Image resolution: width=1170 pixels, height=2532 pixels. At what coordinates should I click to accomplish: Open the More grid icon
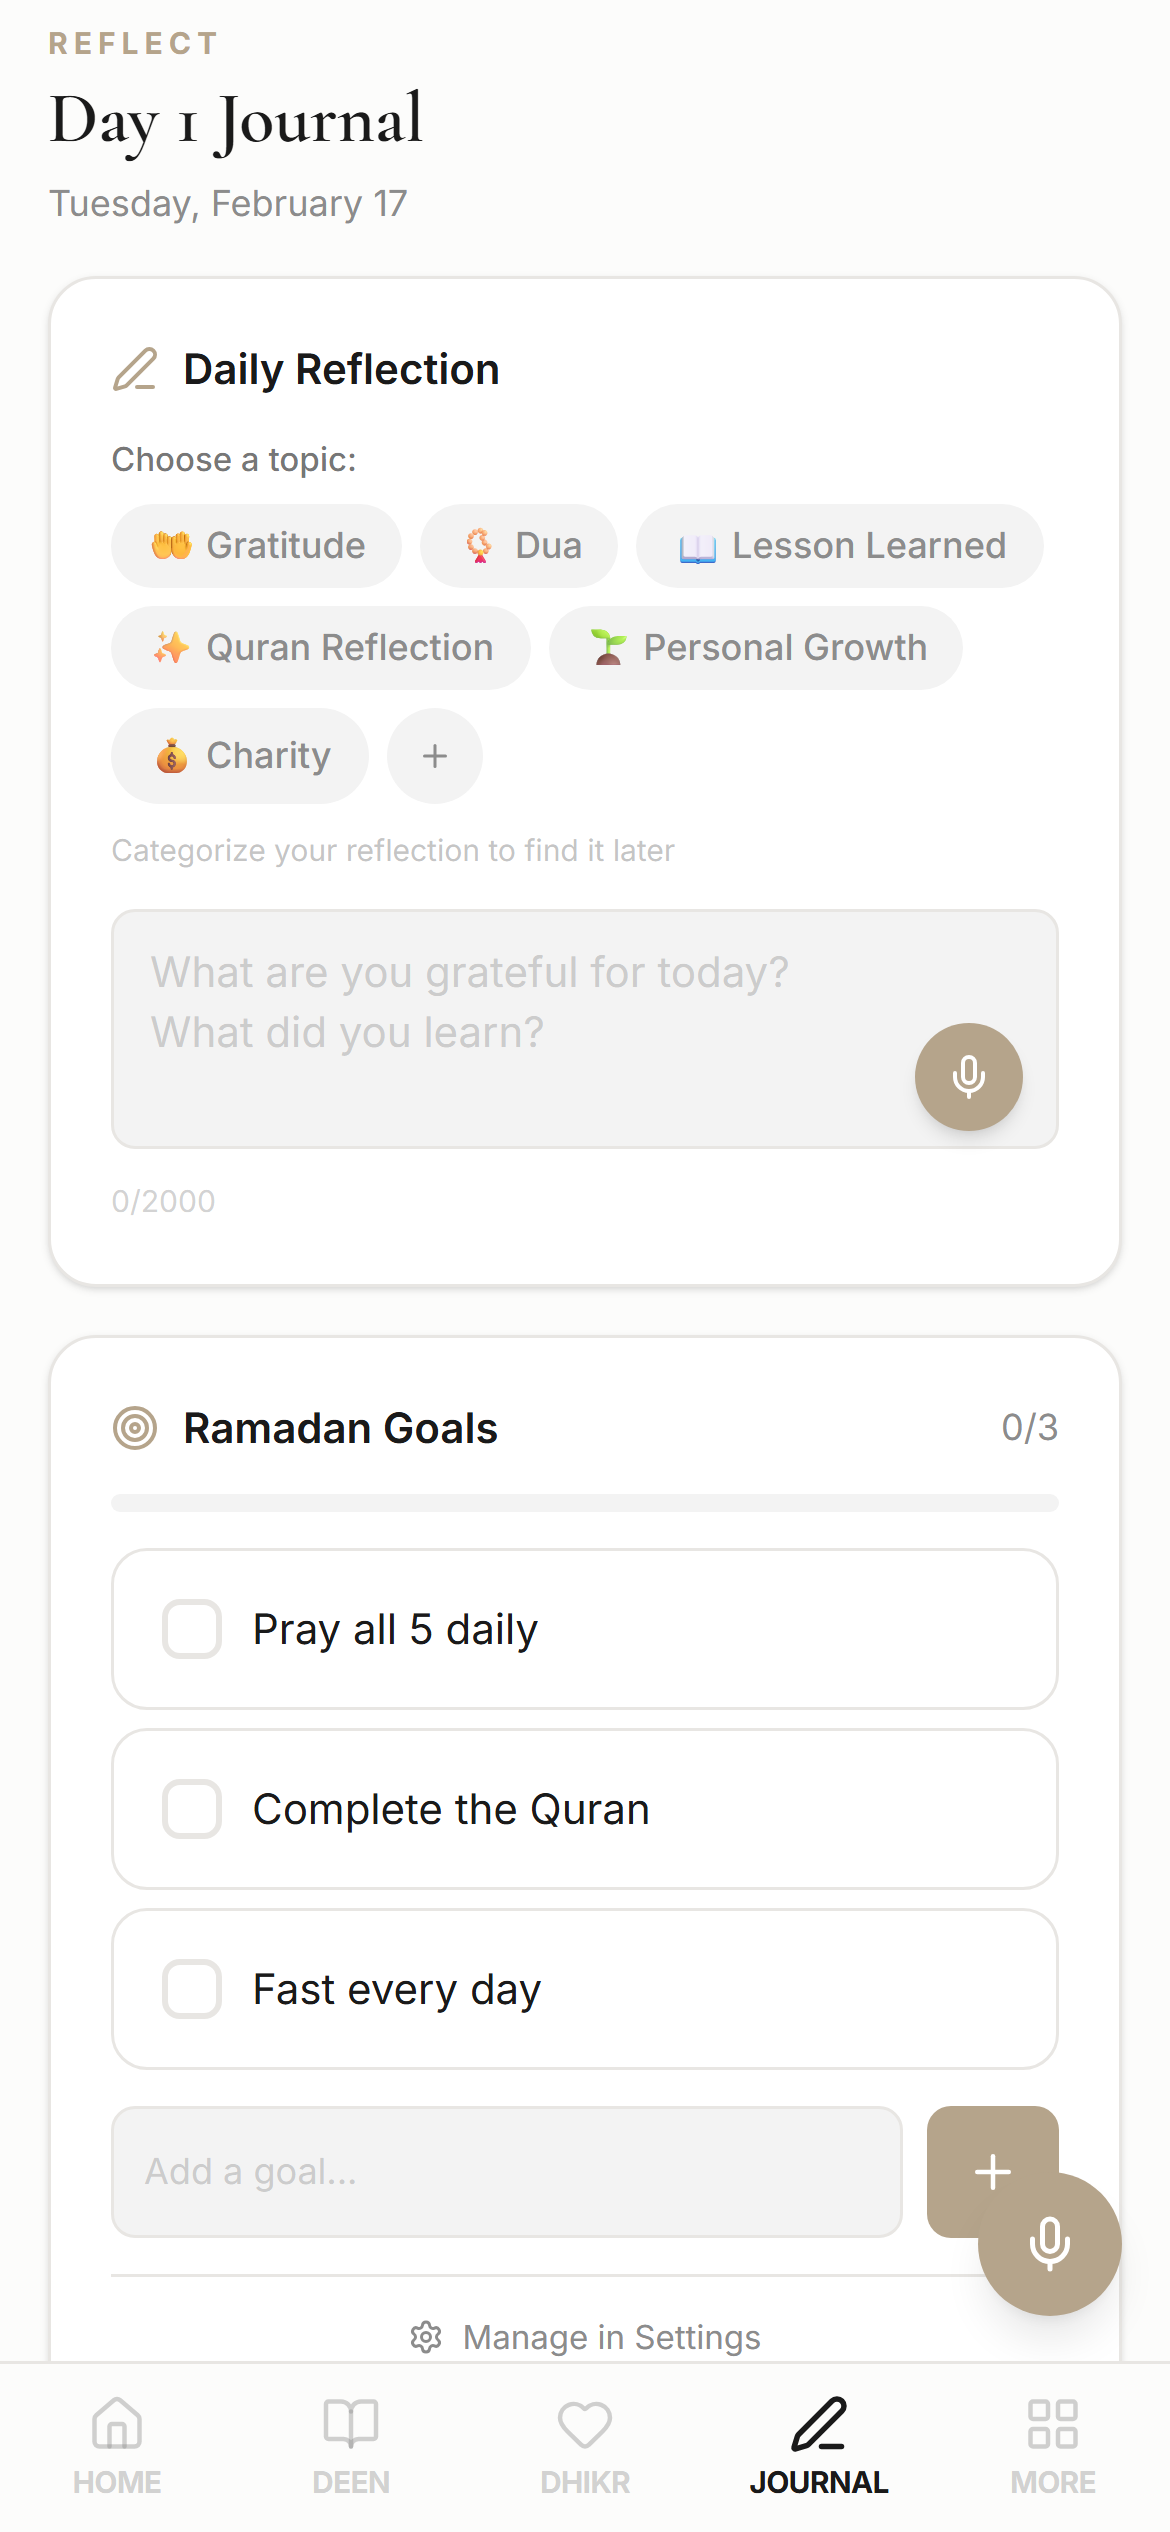tap(1053, 2424)
